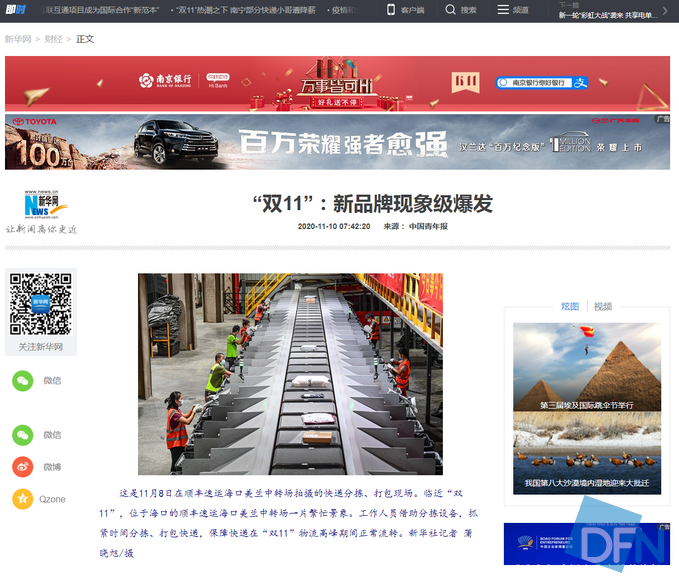Share to Qzone via star icon
Screen dimensions: 679x585
click(23, 499)
